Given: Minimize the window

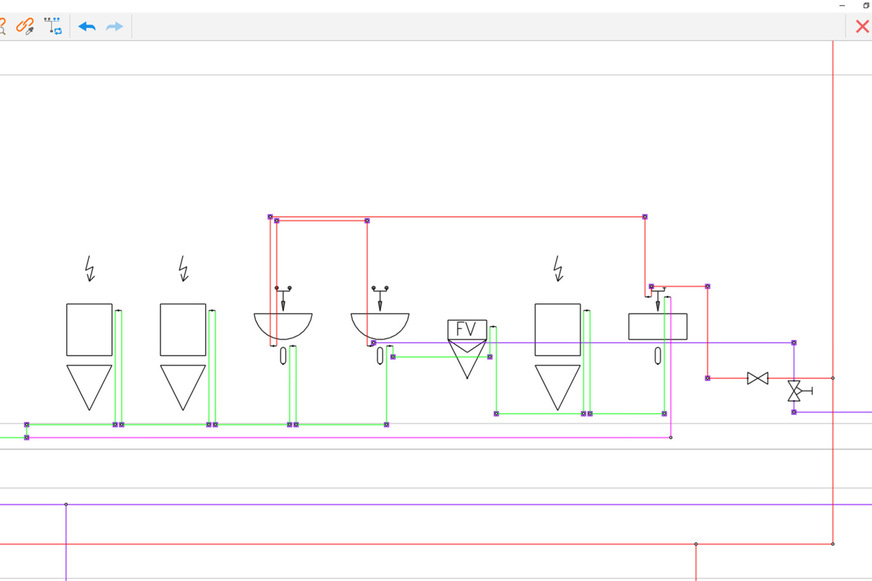Looking at the screenshot, I should coord(842,5).
